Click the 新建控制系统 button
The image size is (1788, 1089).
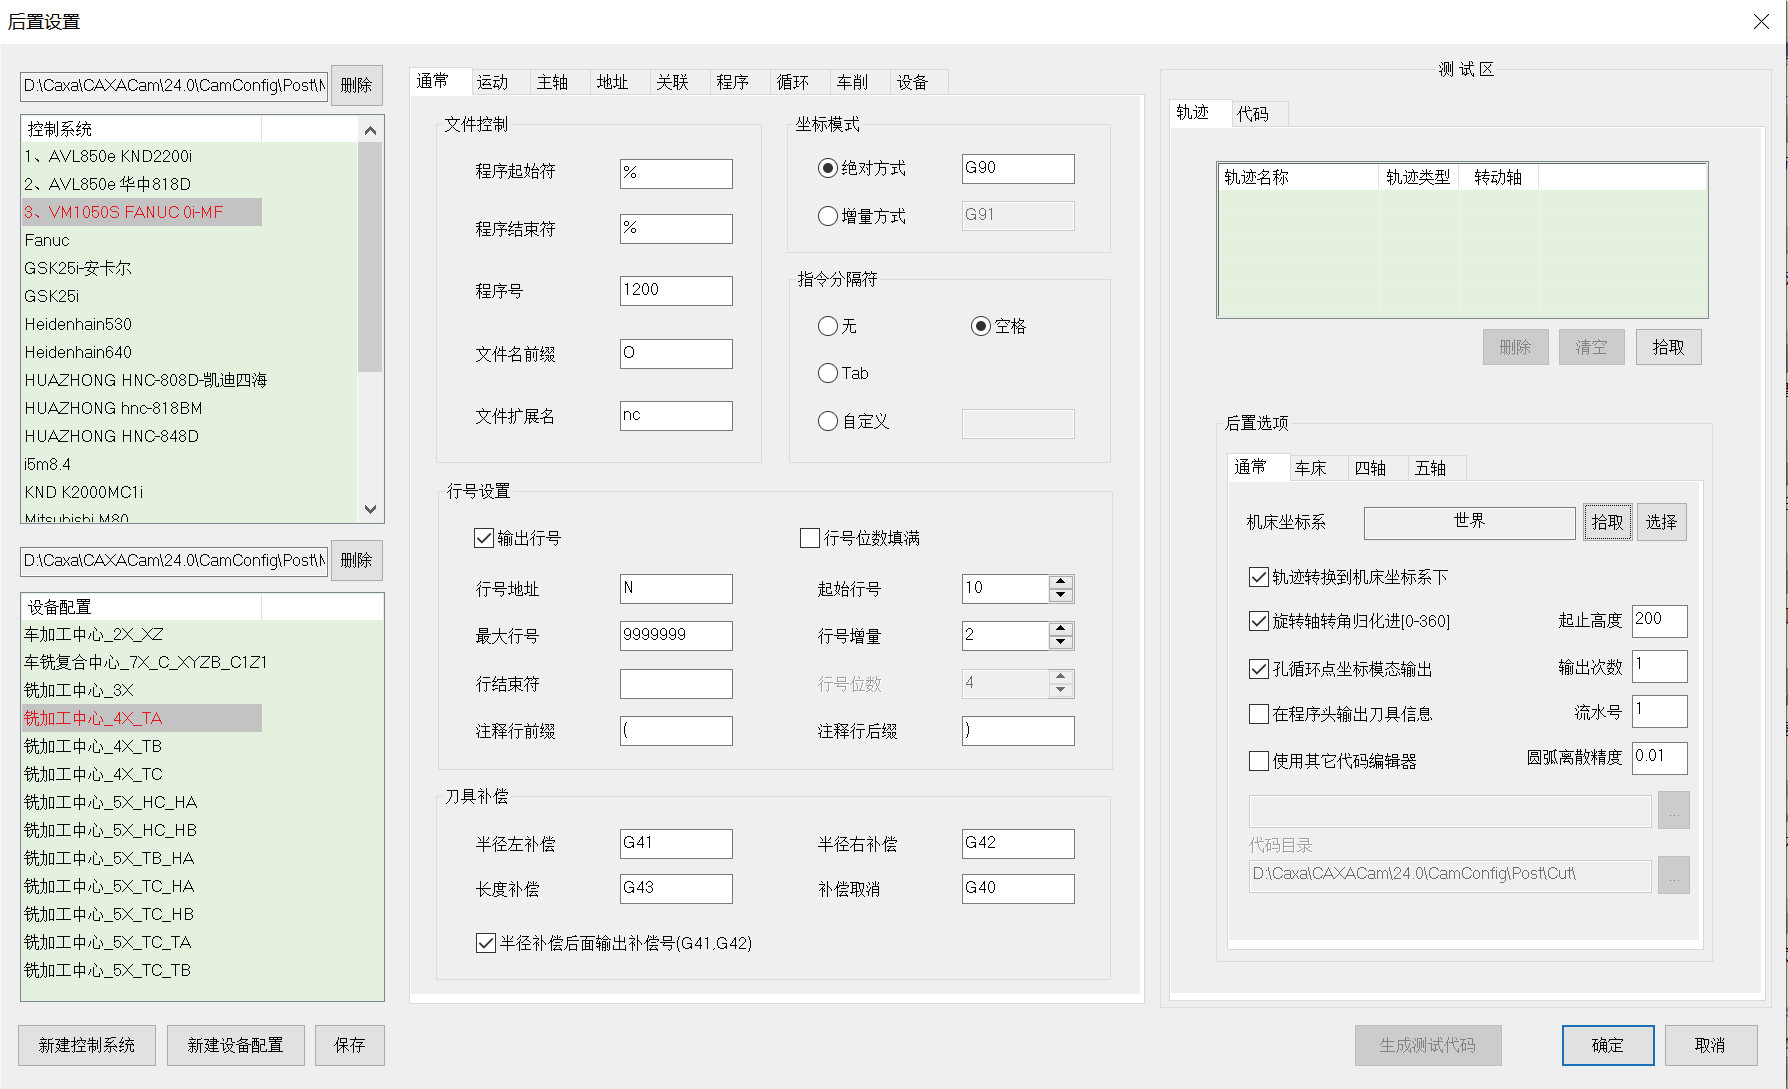tap(87, 1045)
